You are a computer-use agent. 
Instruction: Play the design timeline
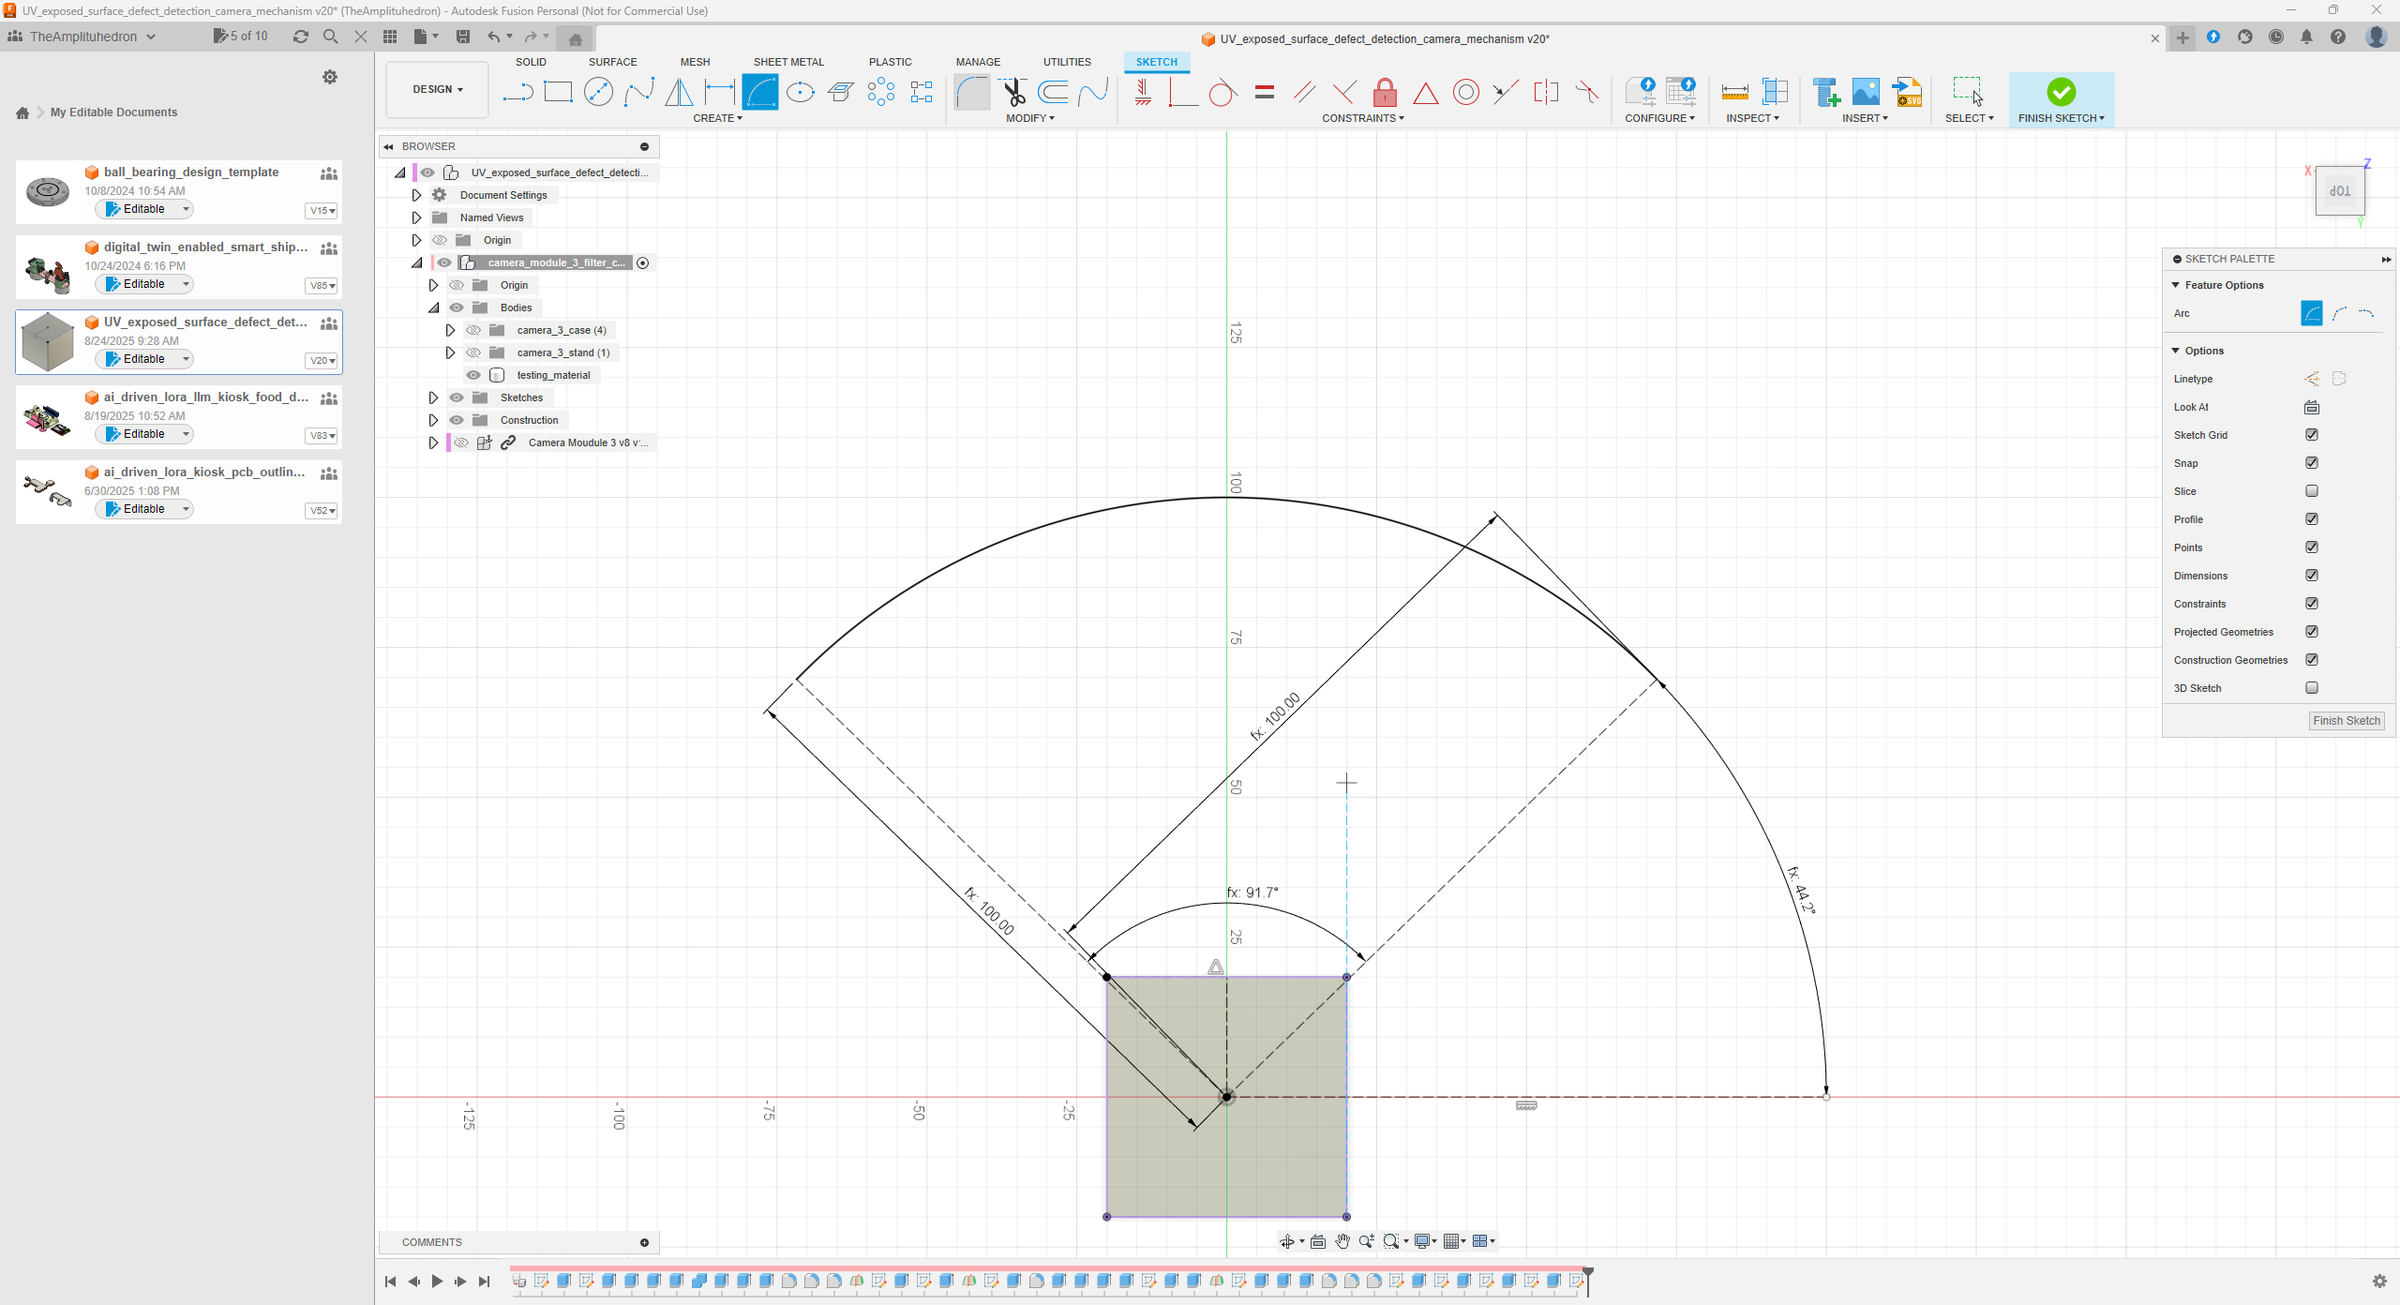coord(437,1281)
